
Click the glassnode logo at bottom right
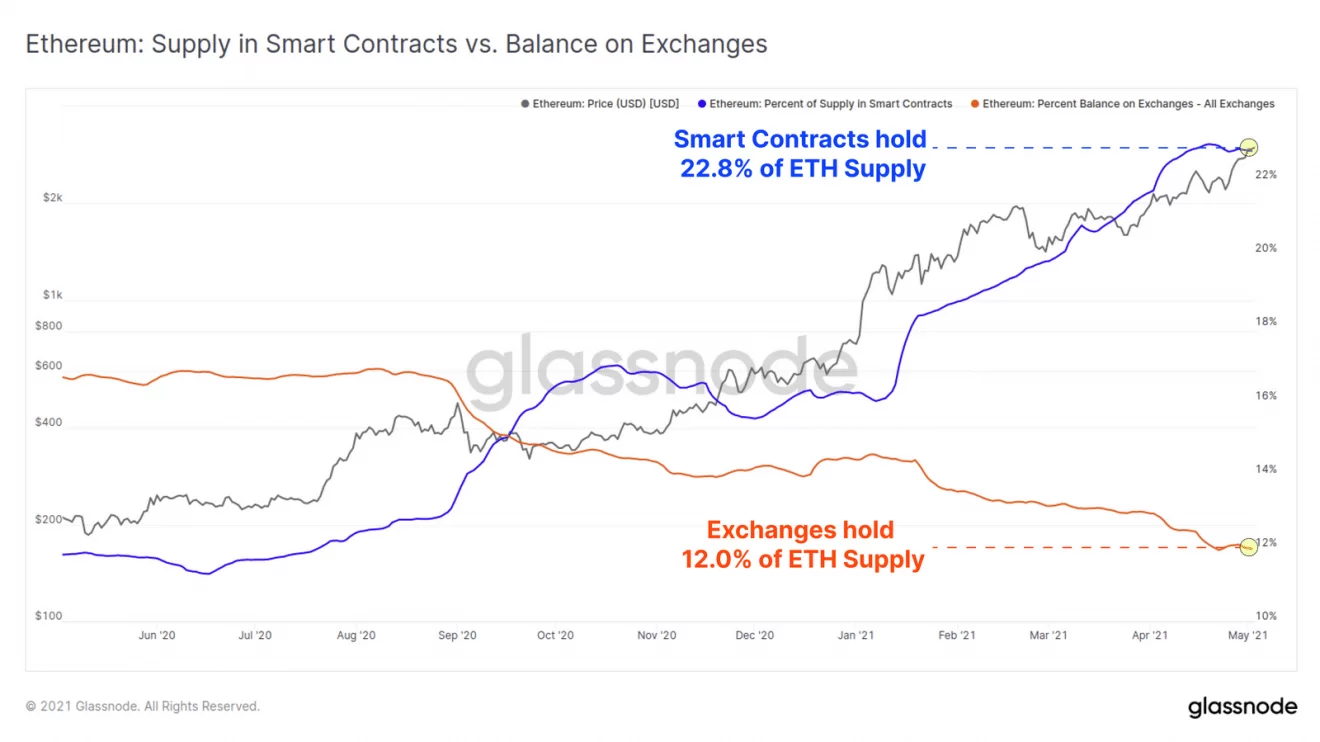tap(1242, 707)
